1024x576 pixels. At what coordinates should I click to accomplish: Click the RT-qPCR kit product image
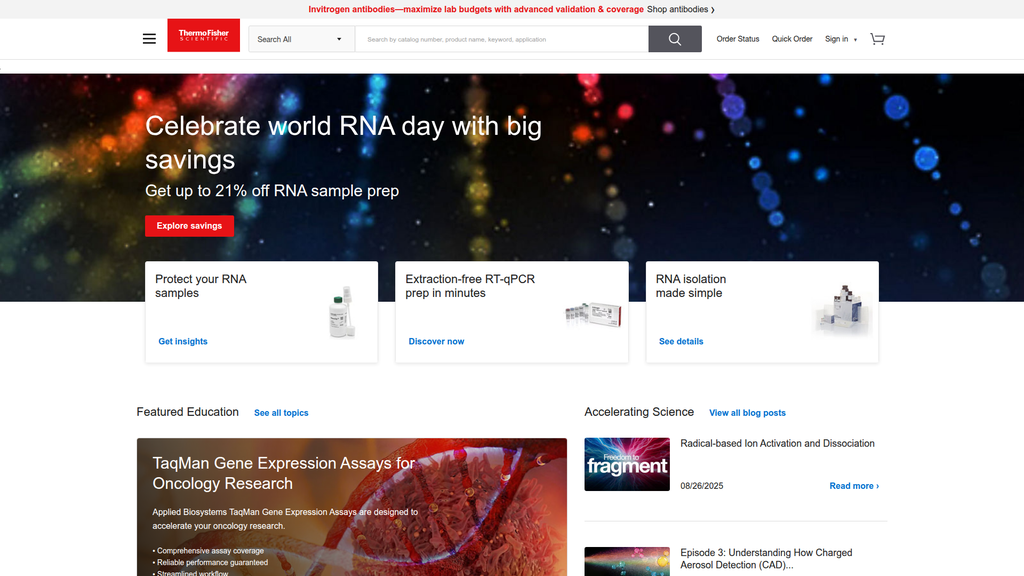point(593,315)
